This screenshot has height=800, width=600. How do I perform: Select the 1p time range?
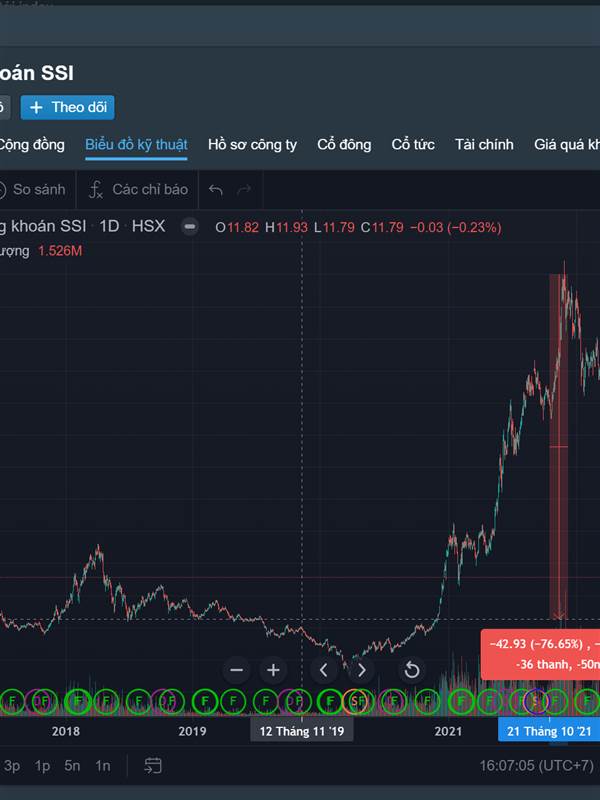(42, 766)
